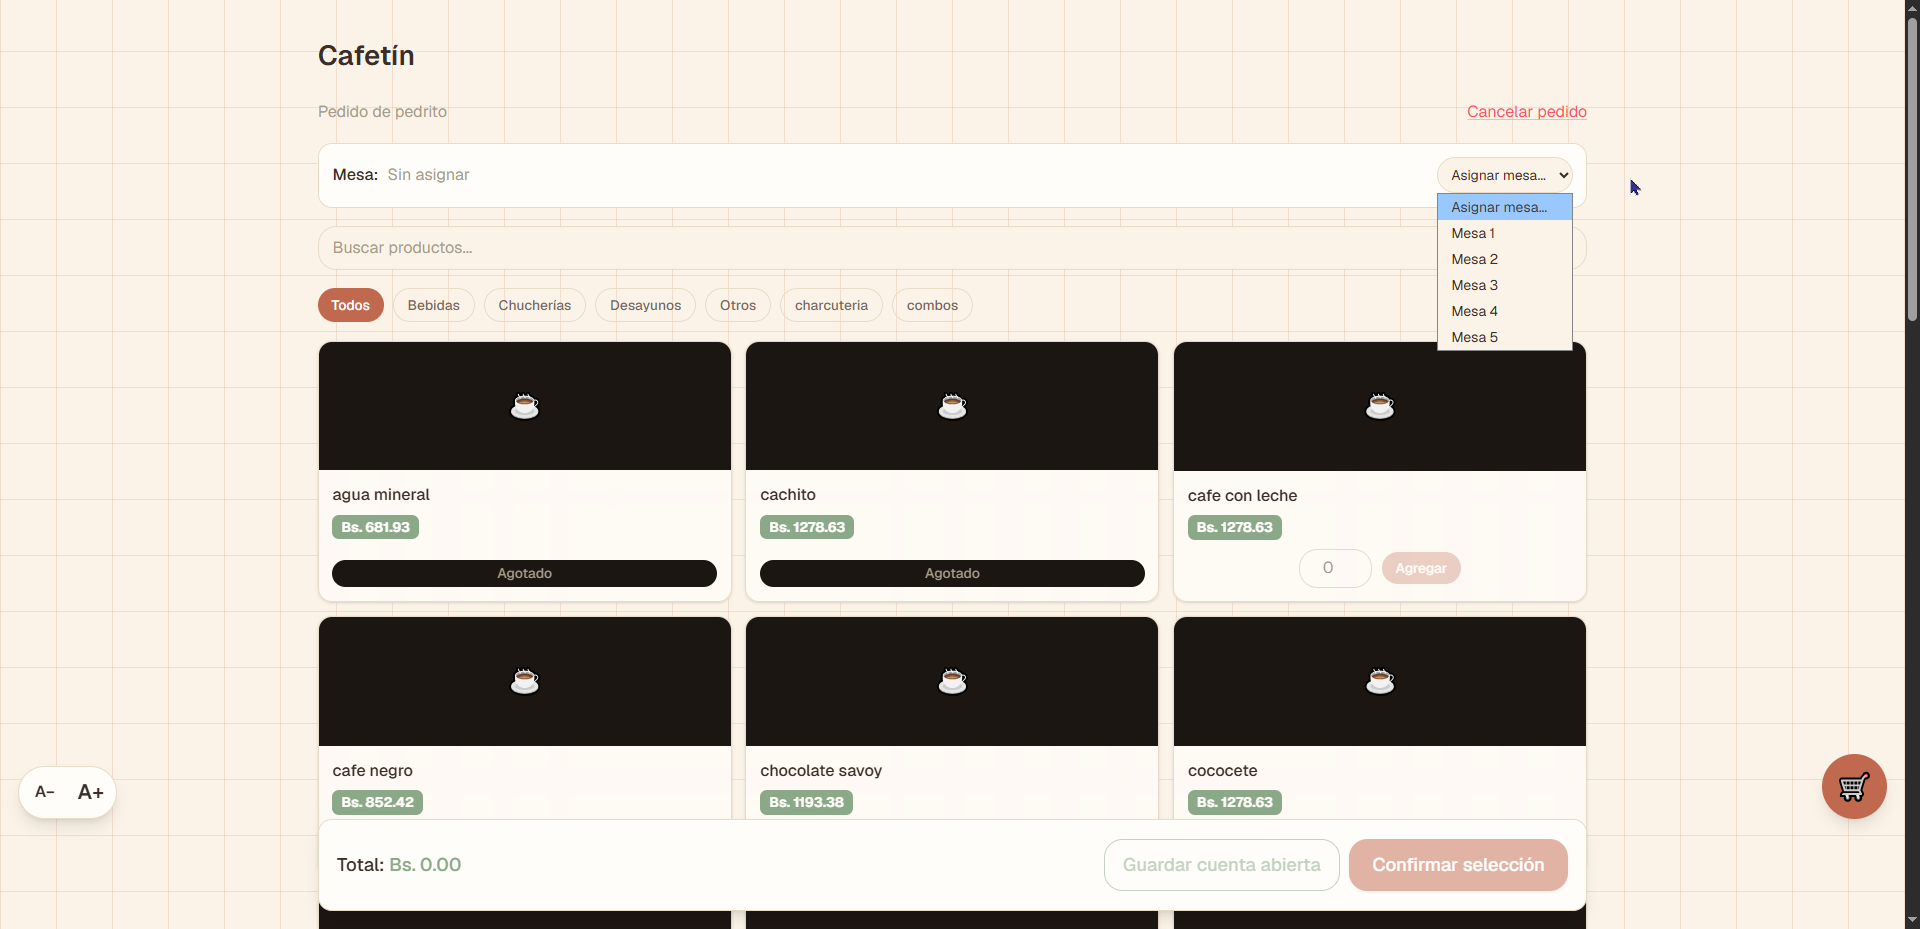Click the Cafetín page heading
Image resolution: width=1920 pixels, height=929 pixels.
[x=366, y=56]
